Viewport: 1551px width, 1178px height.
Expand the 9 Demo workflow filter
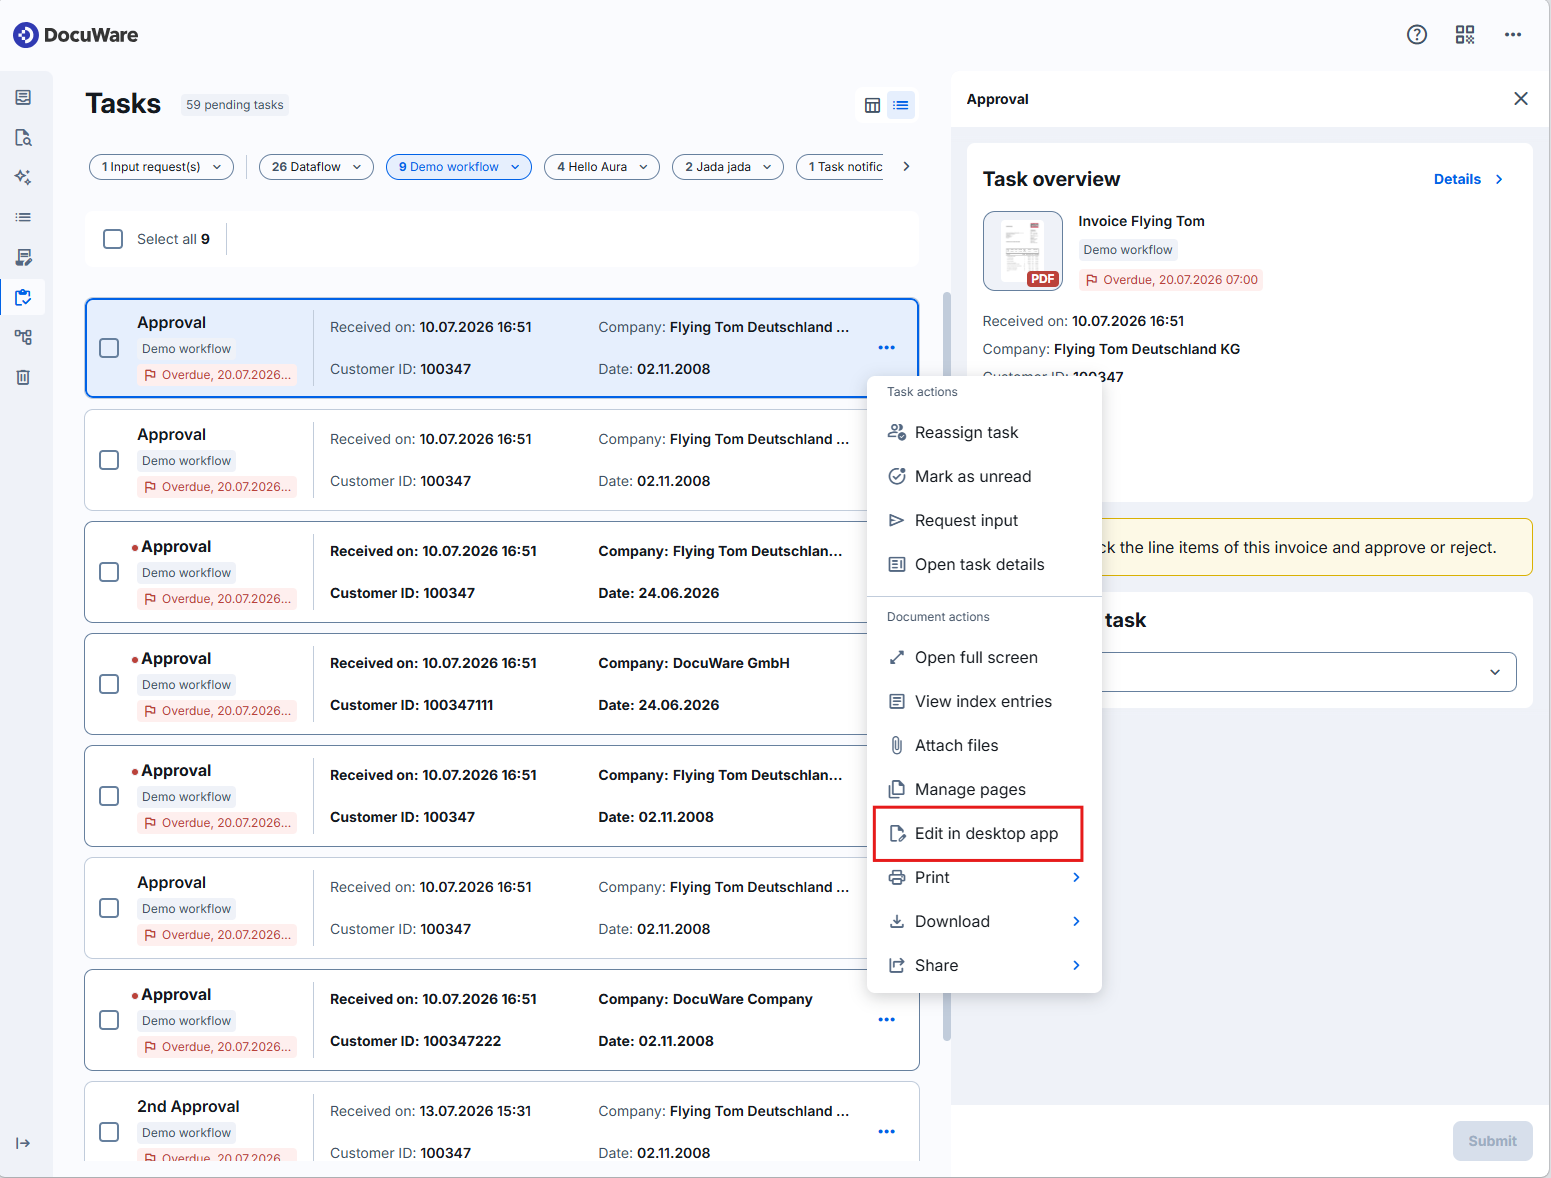(459, 167)
